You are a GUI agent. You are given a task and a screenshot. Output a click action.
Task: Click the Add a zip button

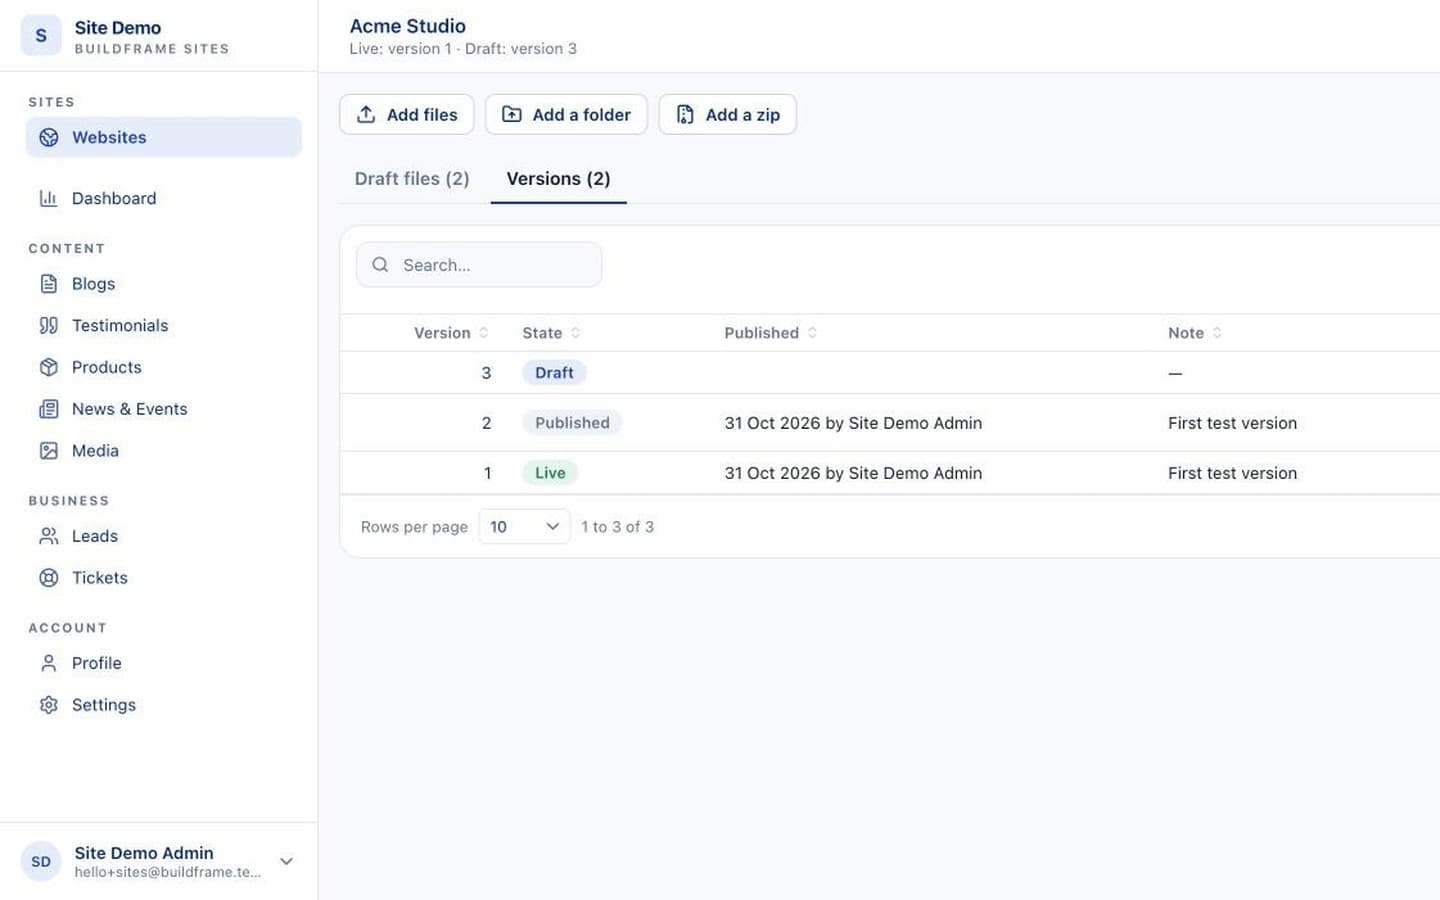(727, 114)
